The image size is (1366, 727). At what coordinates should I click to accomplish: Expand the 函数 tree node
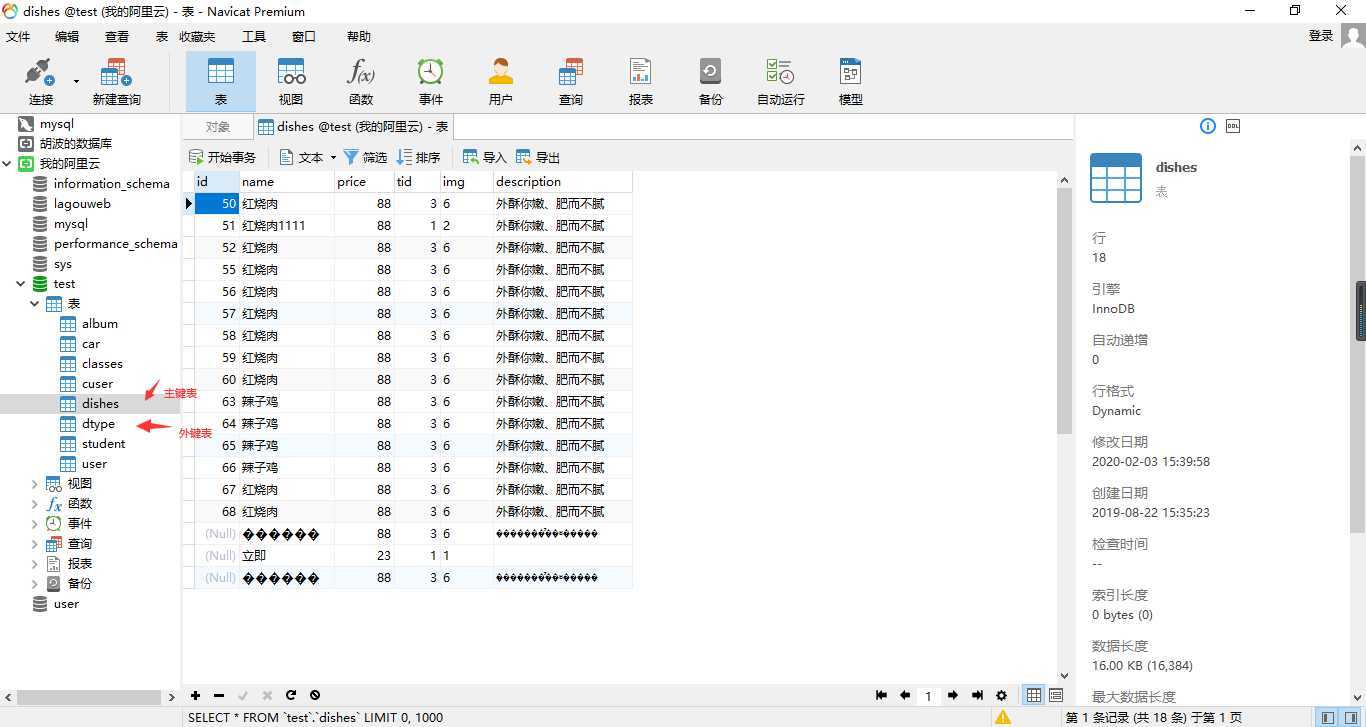point(35,504)
